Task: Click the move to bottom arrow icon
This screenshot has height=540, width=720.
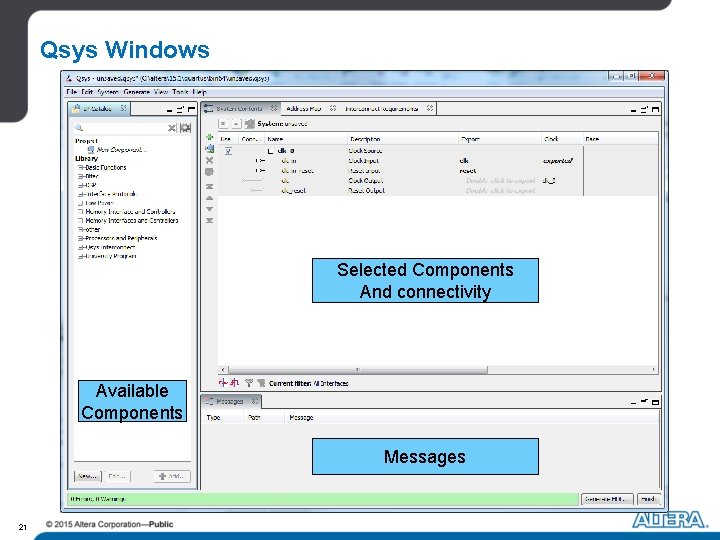Action: click(209, 220)
